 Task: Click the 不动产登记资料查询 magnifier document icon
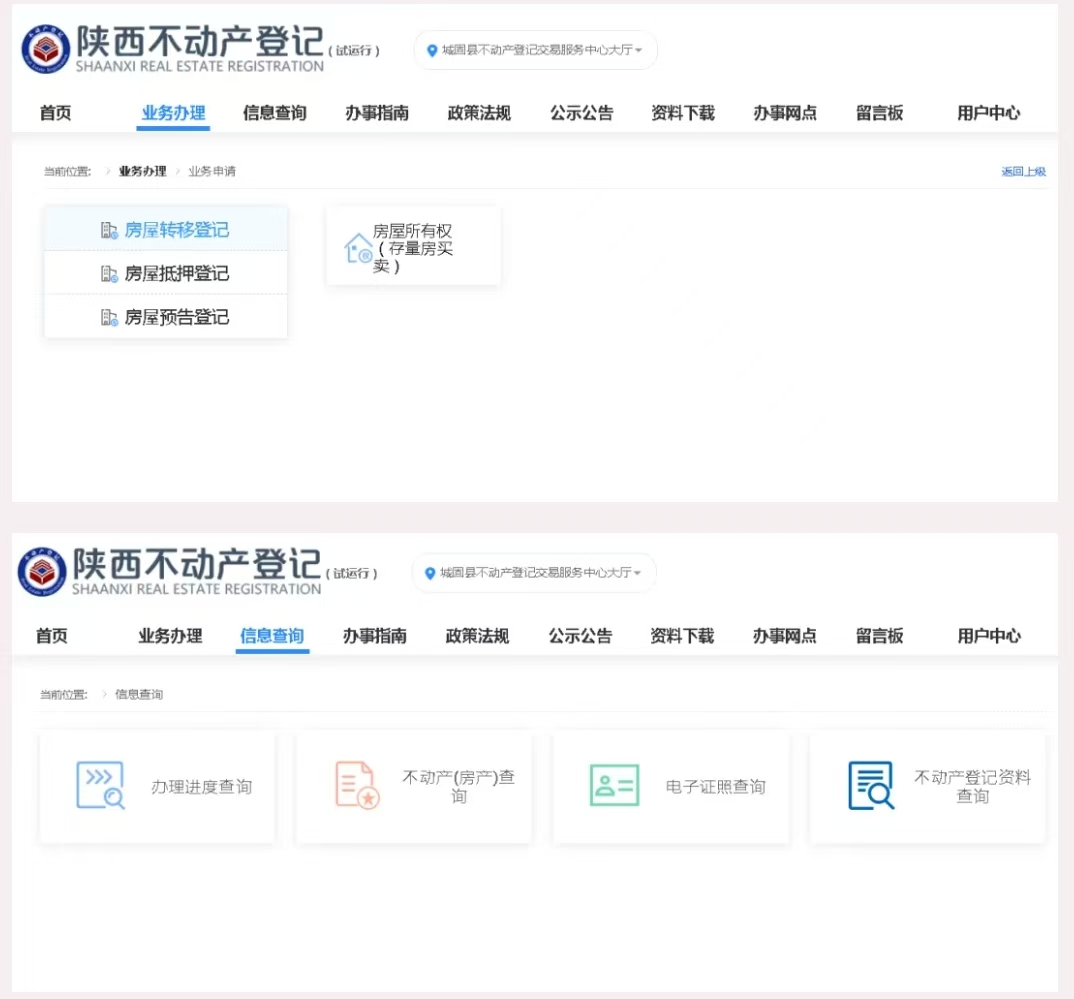click(870, 786)
